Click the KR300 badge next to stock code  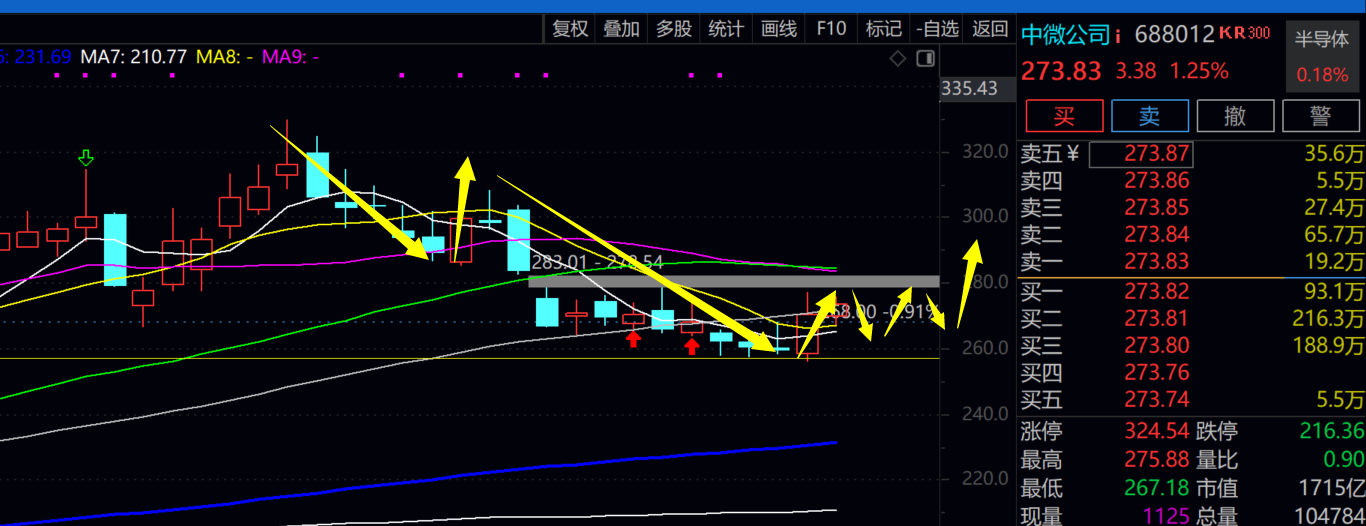[x=1245, y=34]
